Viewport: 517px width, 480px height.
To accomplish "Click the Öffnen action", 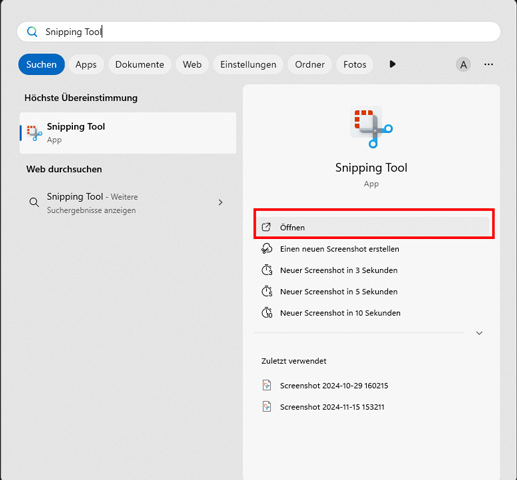I will click(x=373, y=227).
